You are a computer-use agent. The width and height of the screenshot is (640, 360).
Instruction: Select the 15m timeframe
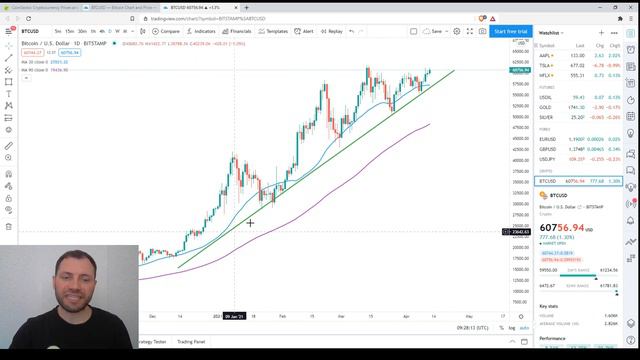click(x=70, y=31)
